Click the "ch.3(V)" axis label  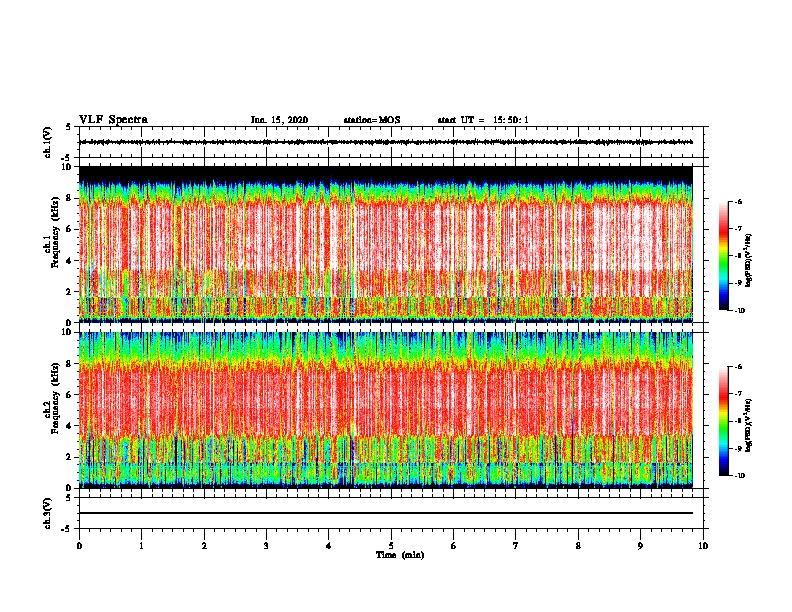point(48,513)
